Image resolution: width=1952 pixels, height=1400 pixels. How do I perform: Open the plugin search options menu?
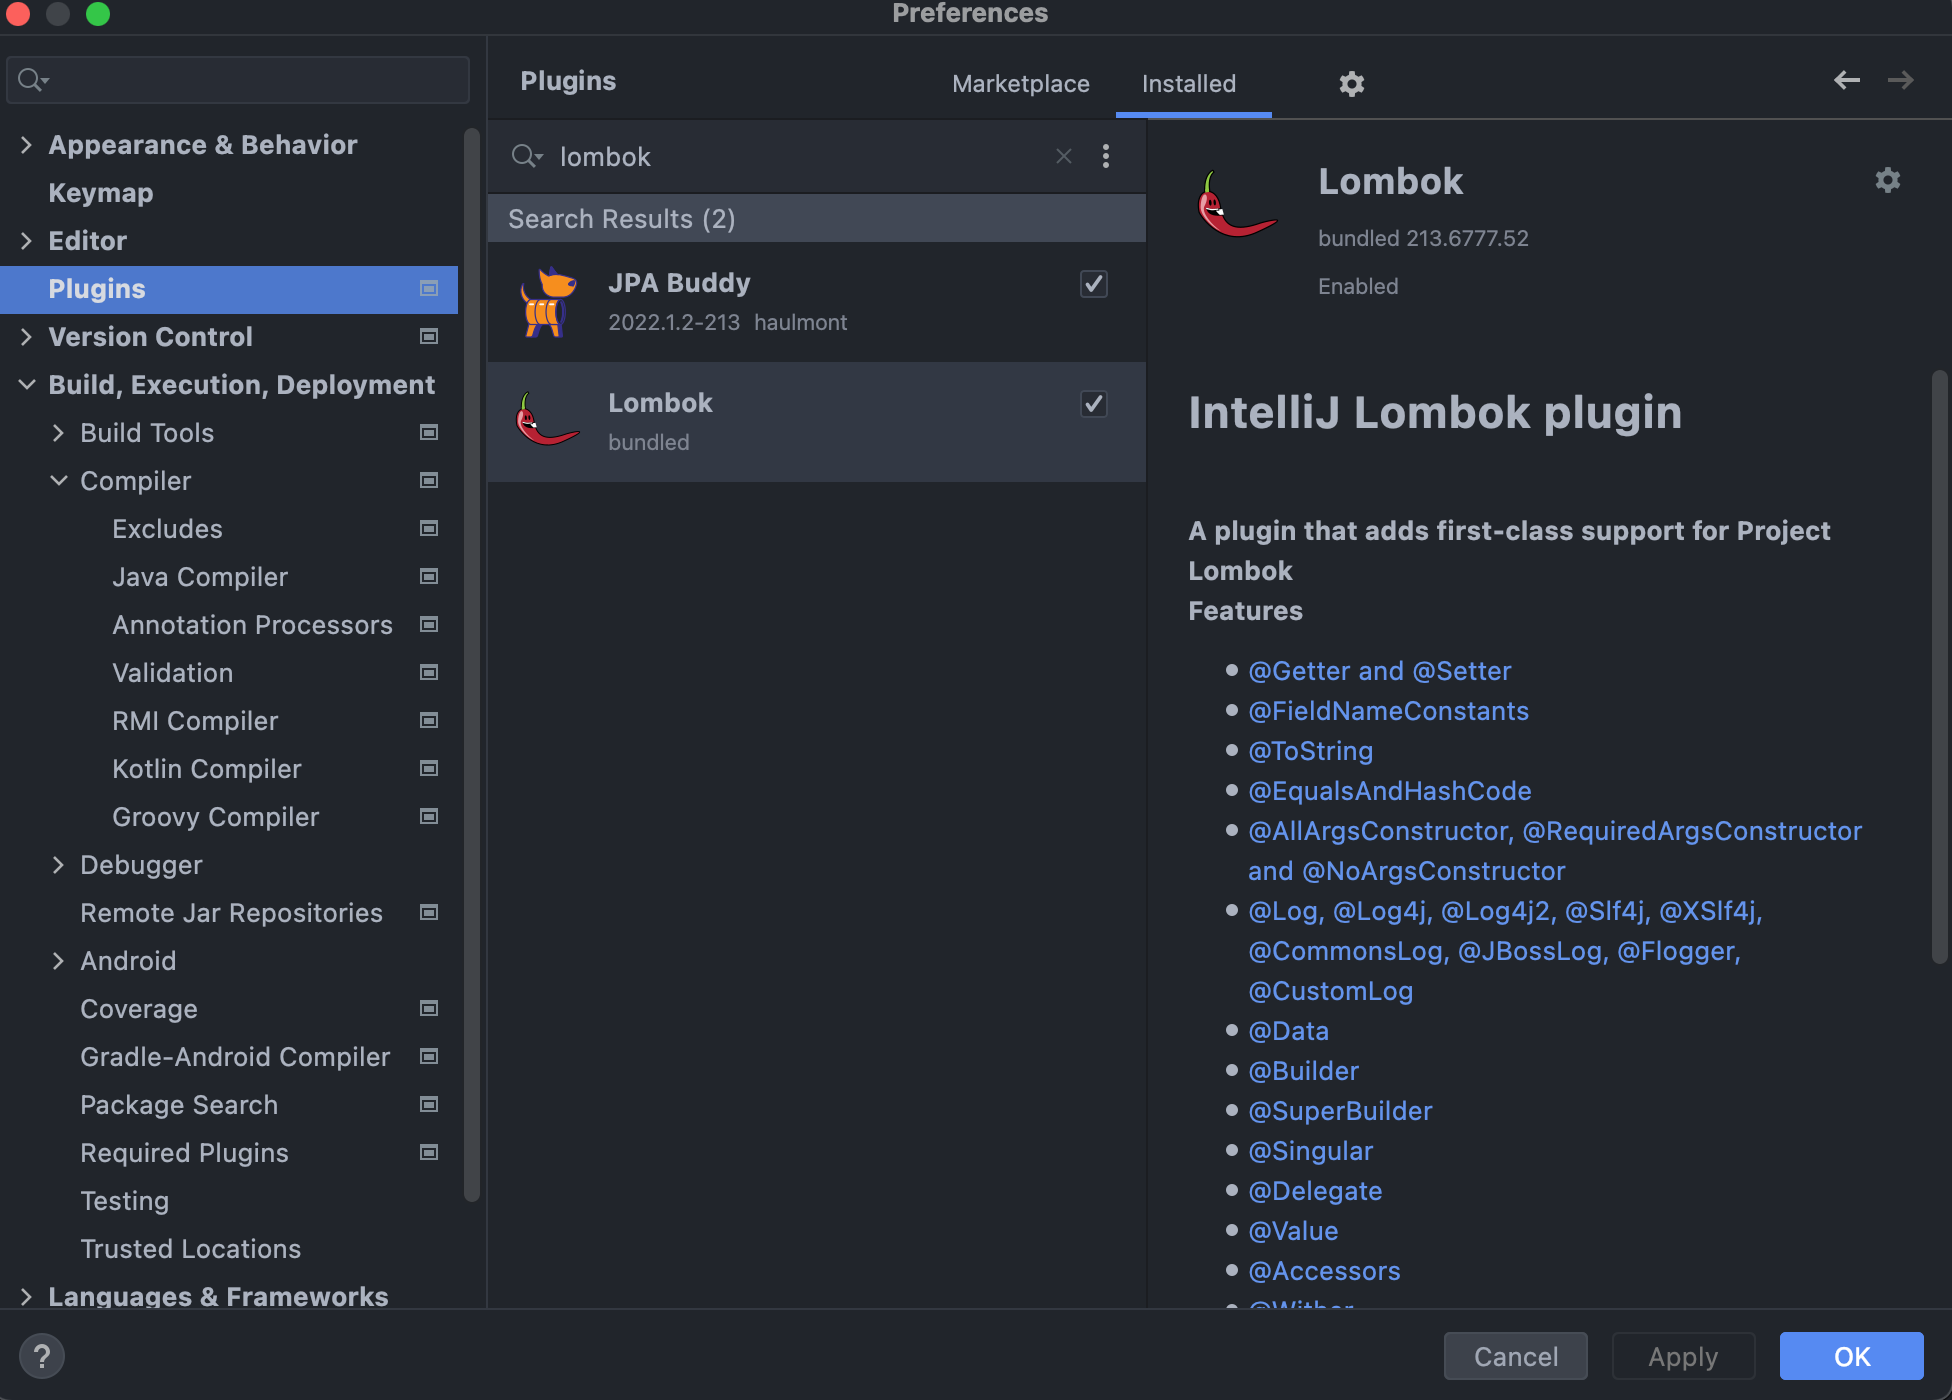tap(1105, 156)
